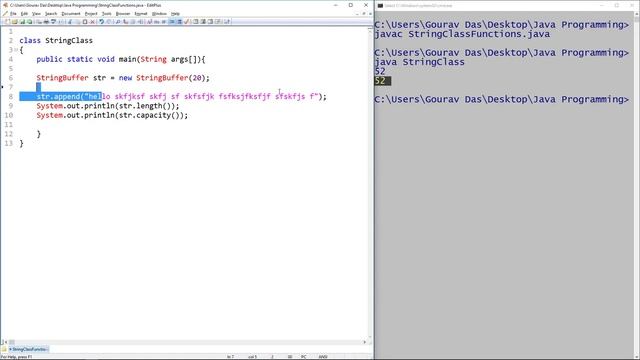Click the Find magnifier icon
640x360 pixels.
click(118, 22)
